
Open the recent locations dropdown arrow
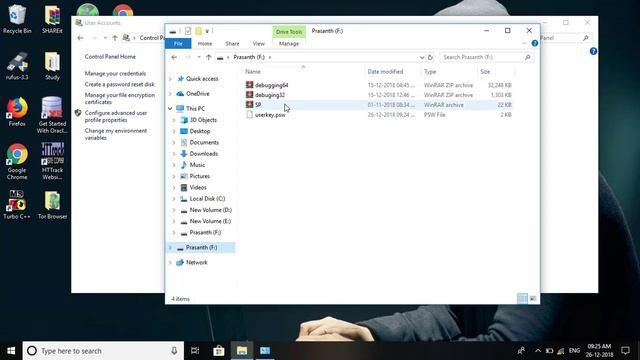(x=199, y=58)
